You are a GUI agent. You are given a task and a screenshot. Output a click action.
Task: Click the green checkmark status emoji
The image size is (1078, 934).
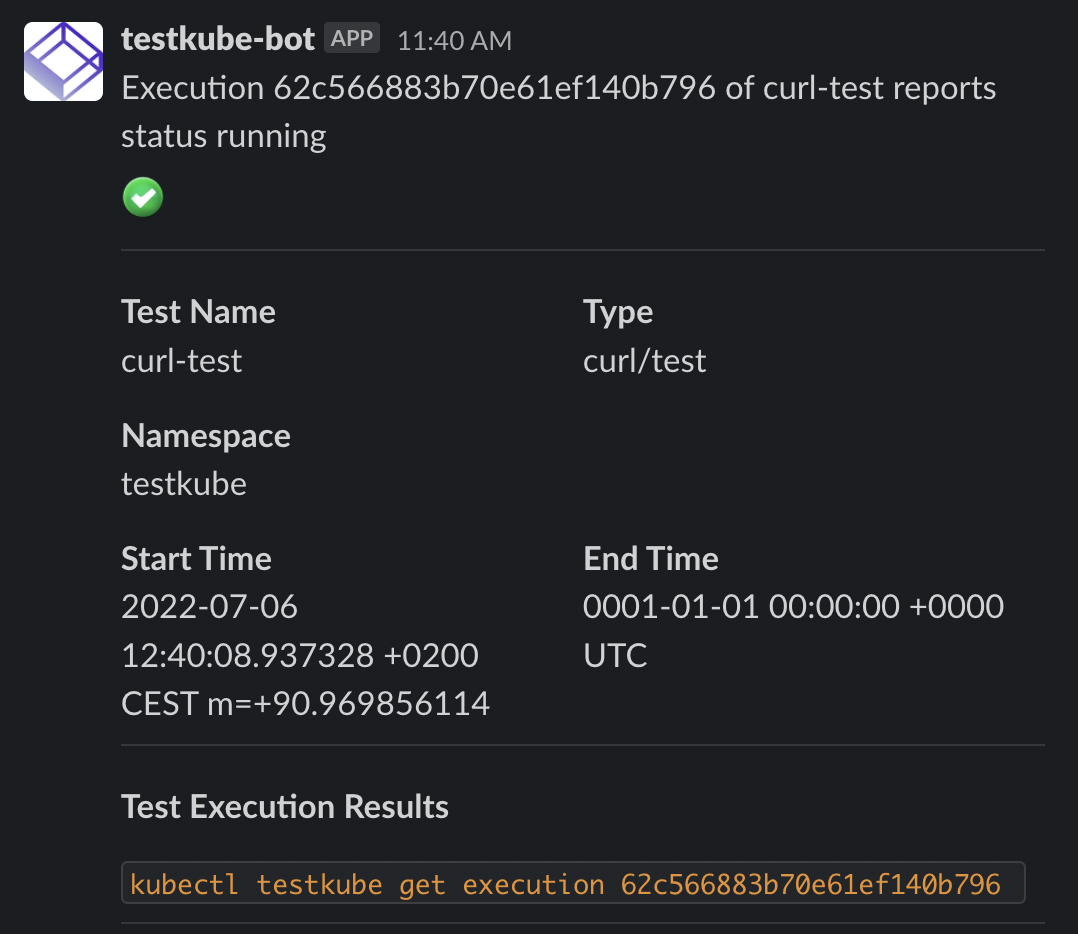coord(143,197)
